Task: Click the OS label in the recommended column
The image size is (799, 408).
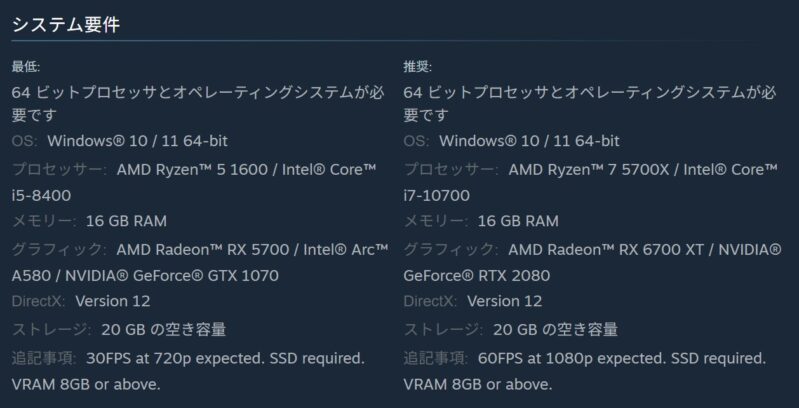Action: coord(417,141)
